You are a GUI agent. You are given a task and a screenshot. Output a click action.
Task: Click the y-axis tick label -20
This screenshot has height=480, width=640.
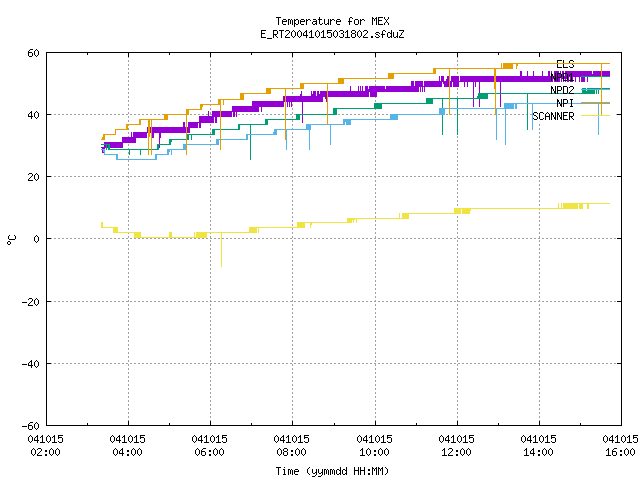click(x=31, y=302)
